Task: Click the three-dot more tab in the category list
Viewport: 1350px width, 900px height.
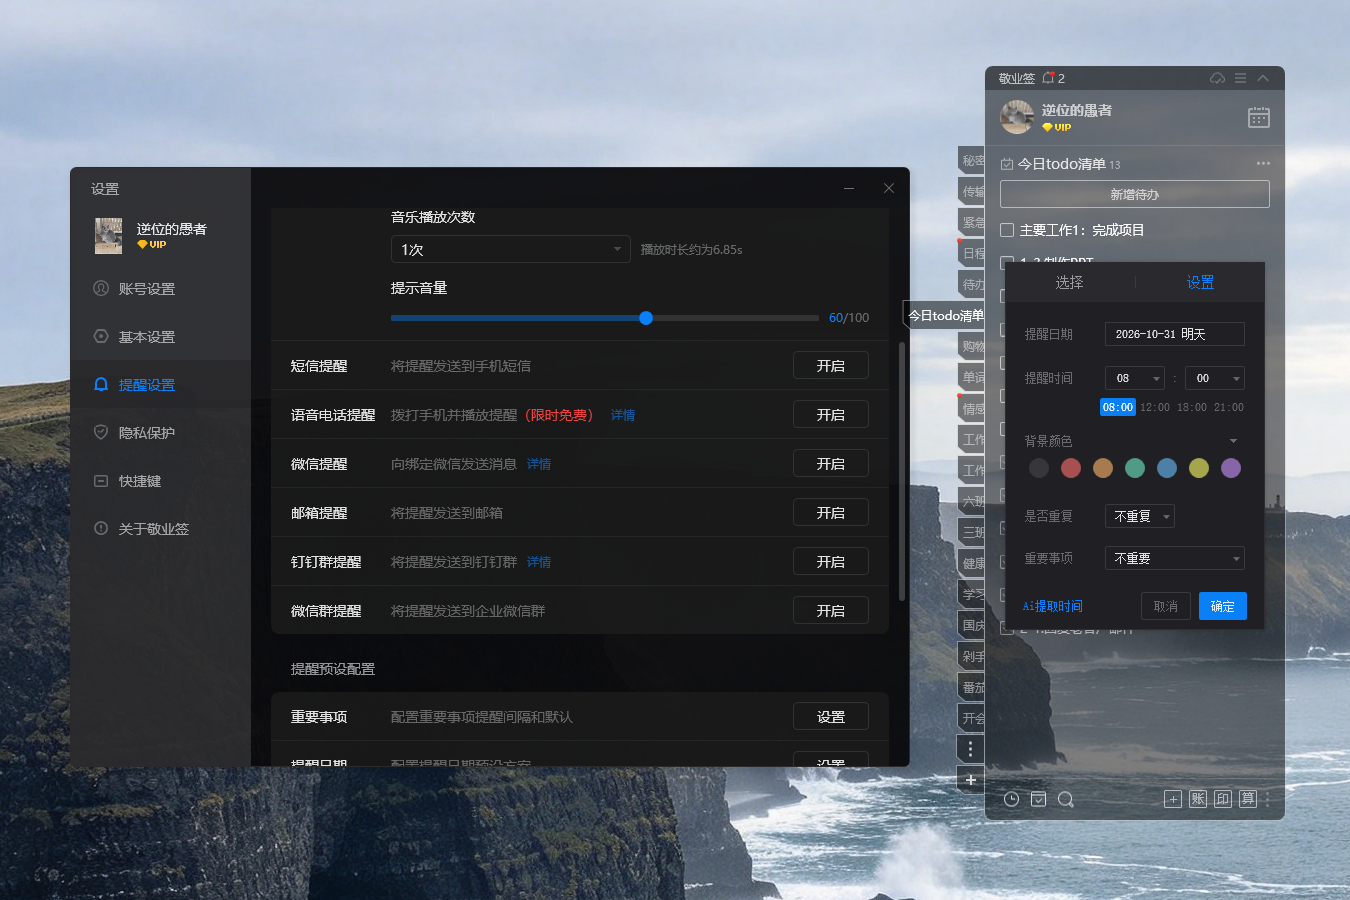Action: pyautogui.click(x=971, y=748)
